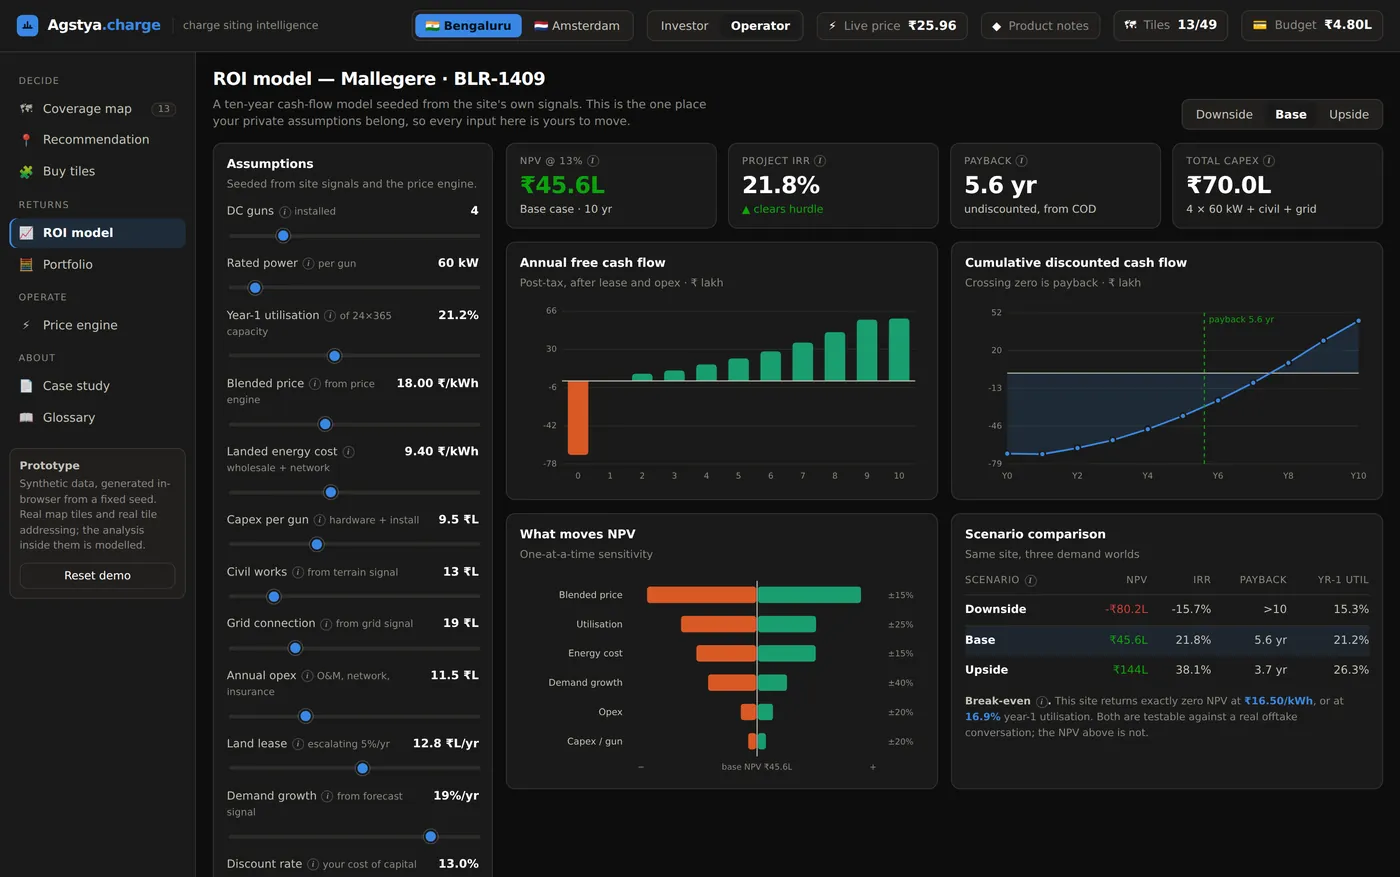The image size is (1400, 877).
Task: Click the Reset demo button
Action: point(98,576)
